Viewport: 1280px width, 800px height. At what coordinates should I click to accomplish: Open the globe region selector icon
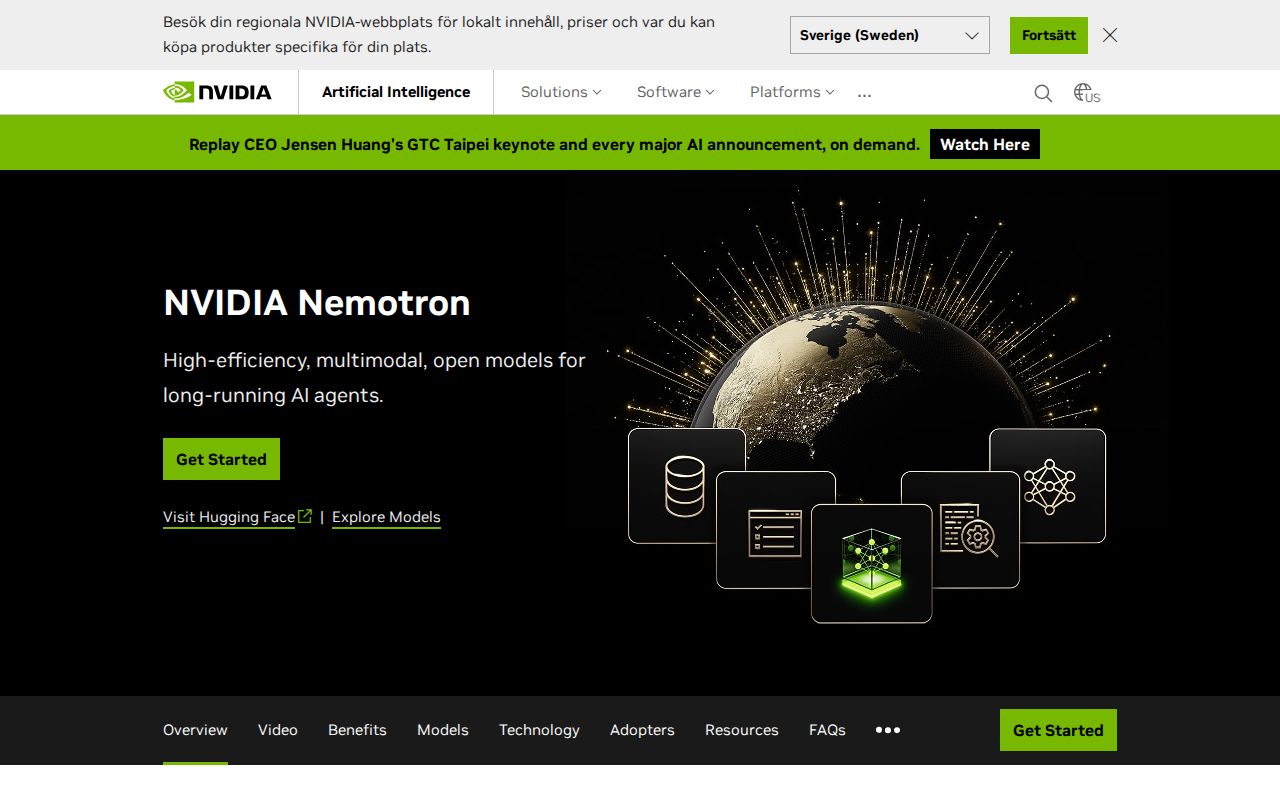point(1087,93)
